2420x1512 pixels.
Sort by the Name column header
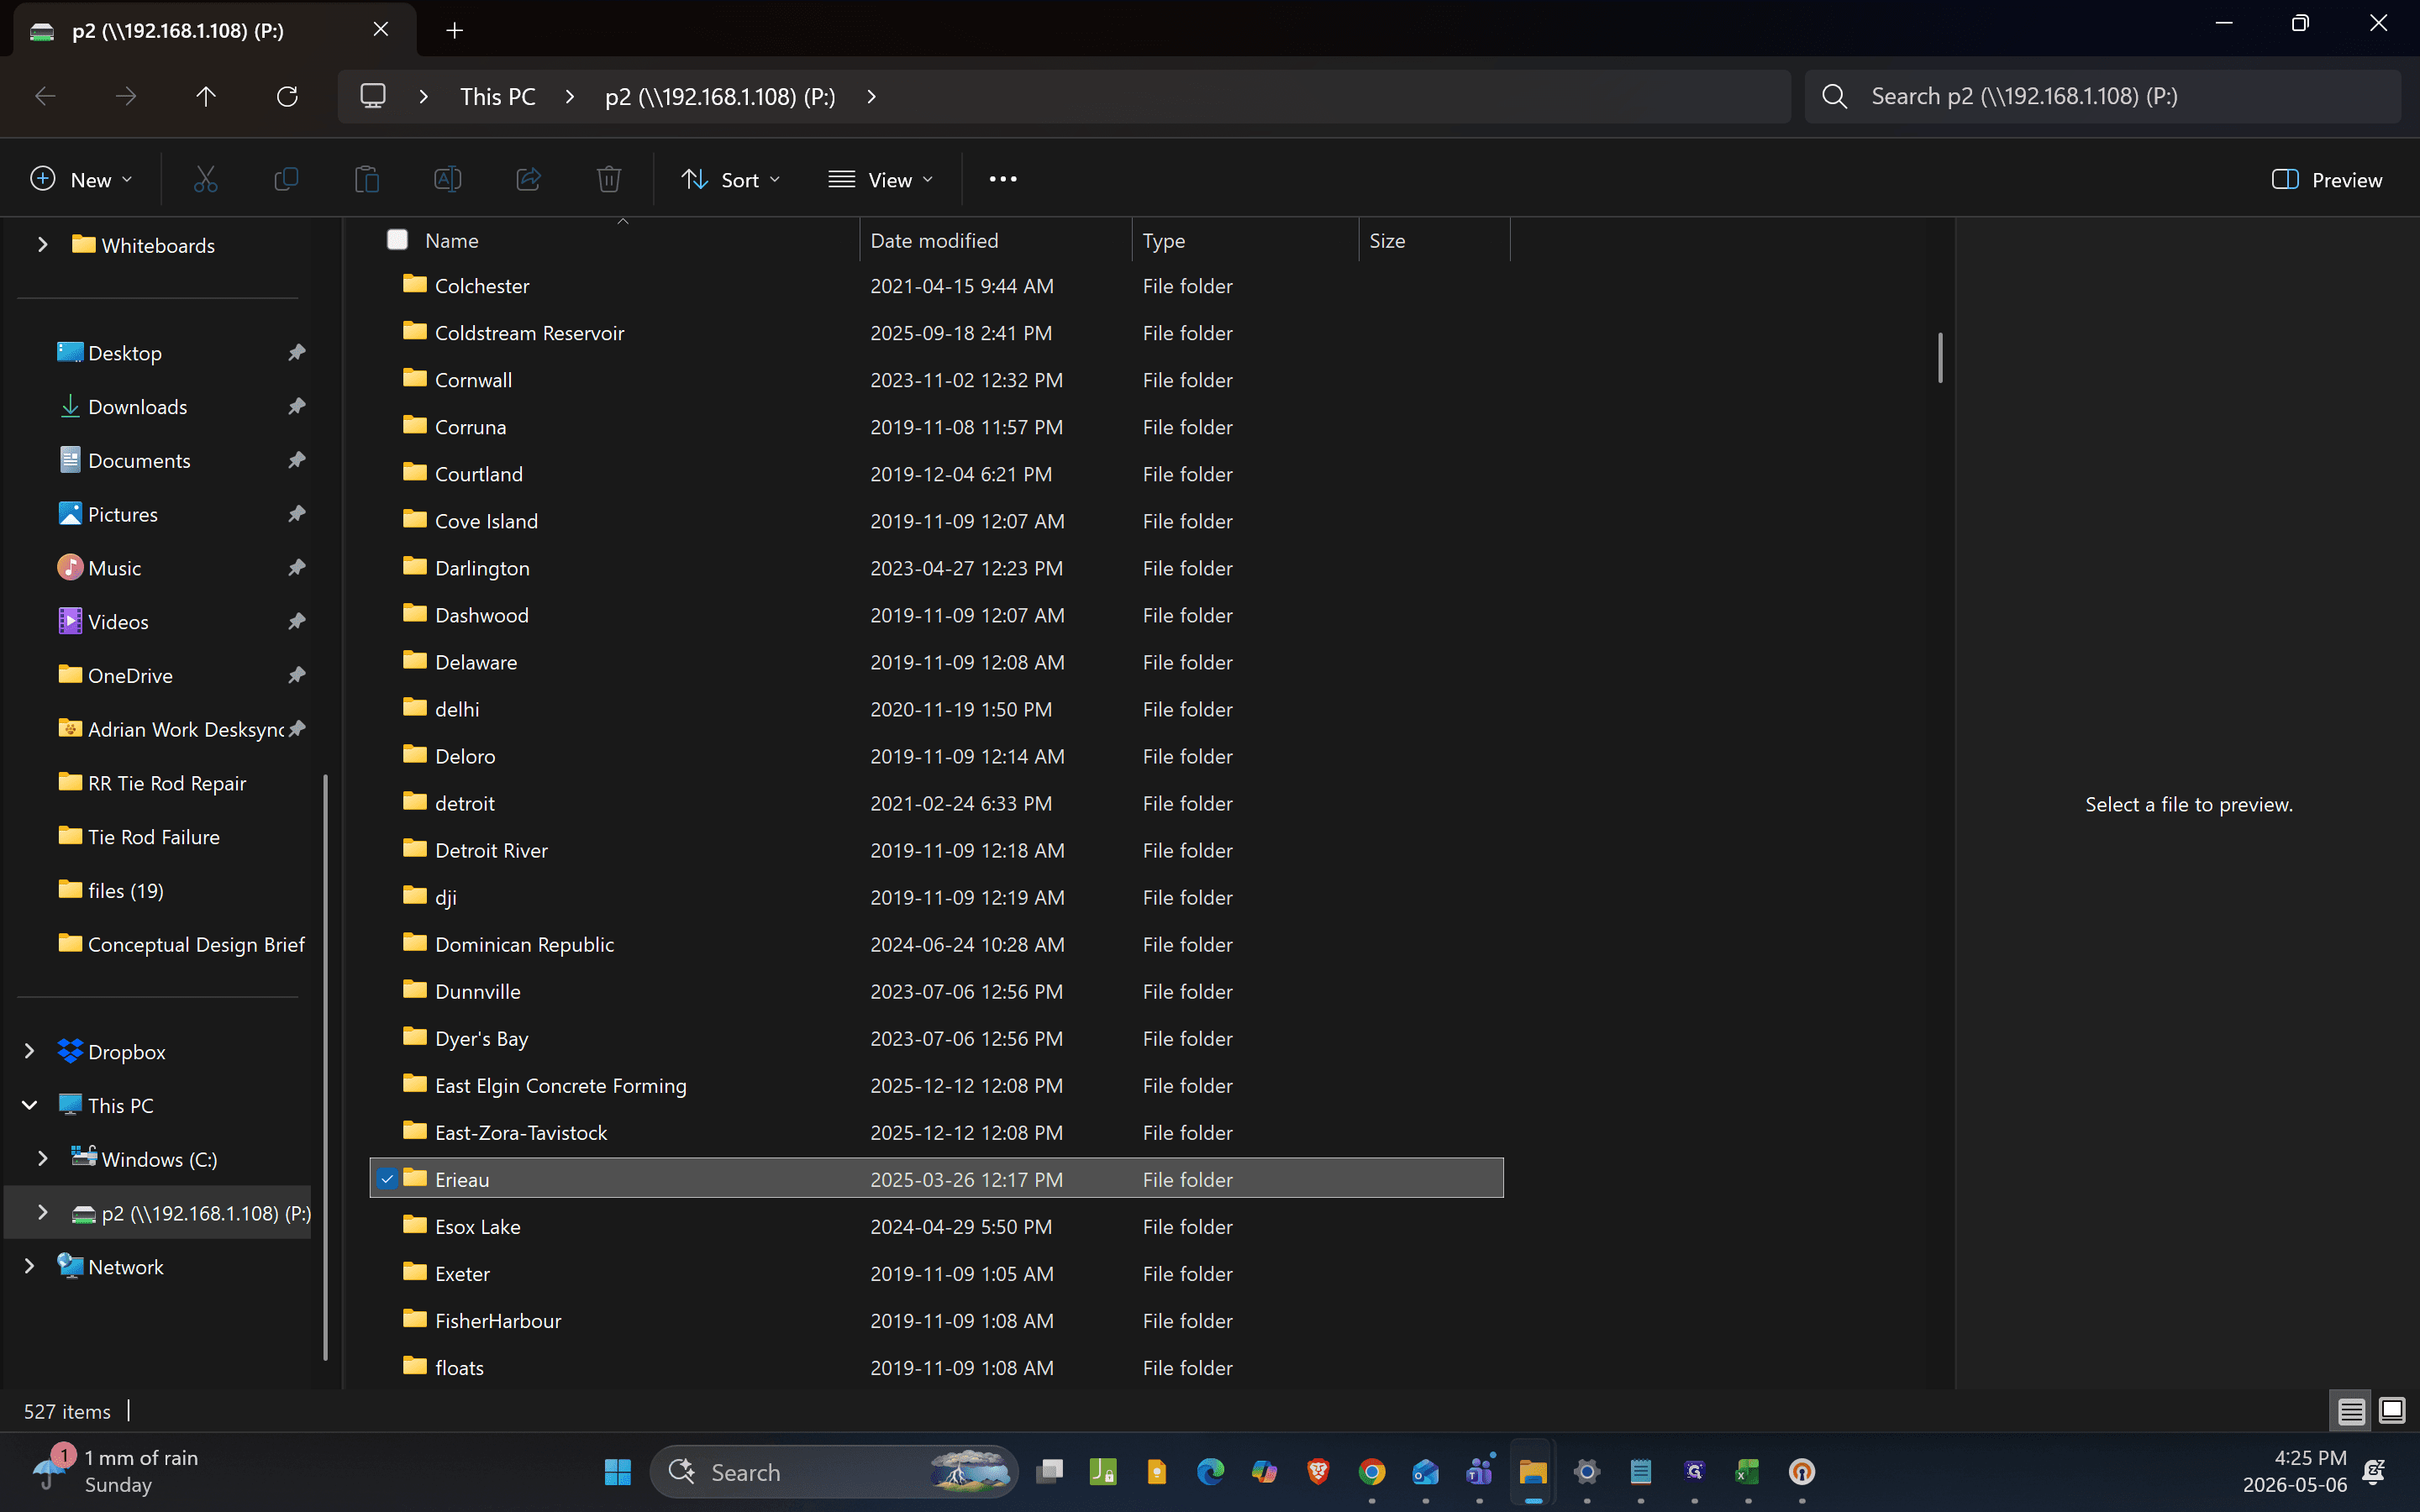(622, 240)
